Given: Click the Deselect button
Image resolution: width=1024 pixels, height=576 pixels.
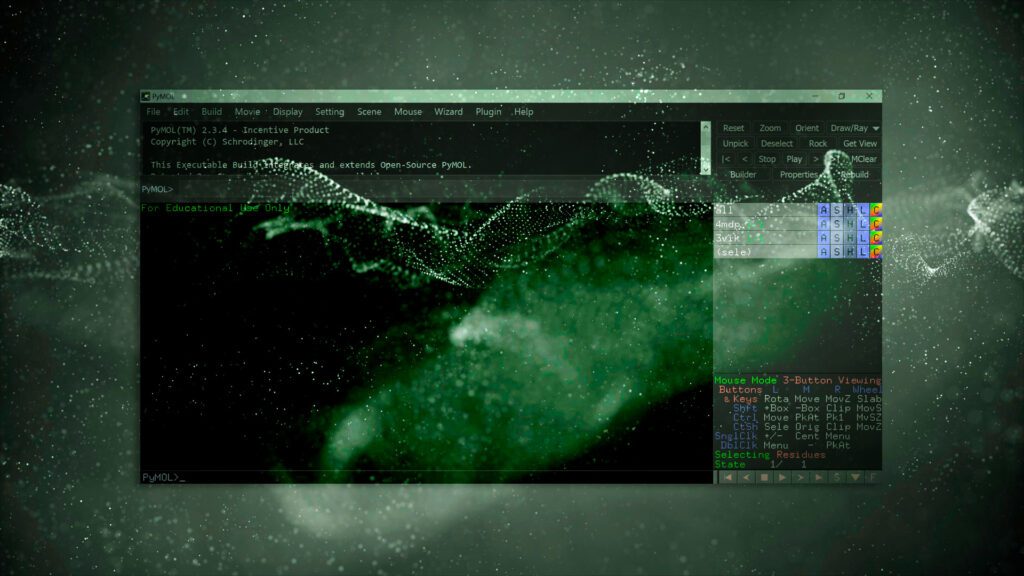Looking at the screenshot, I should click(776, 144).
